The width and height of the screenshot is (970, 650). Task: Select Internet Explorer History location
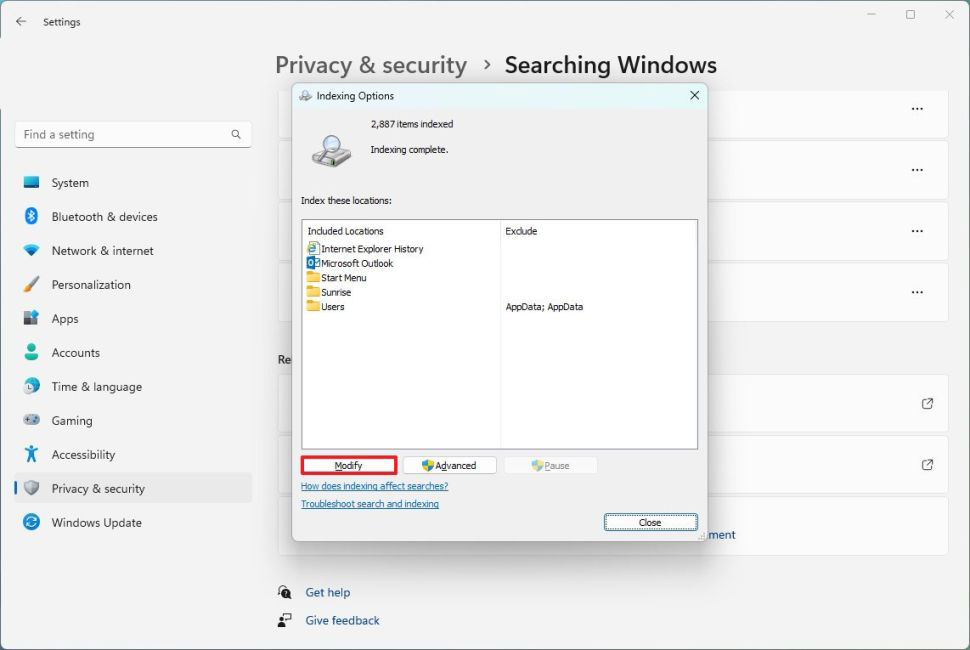click(372, 249)
